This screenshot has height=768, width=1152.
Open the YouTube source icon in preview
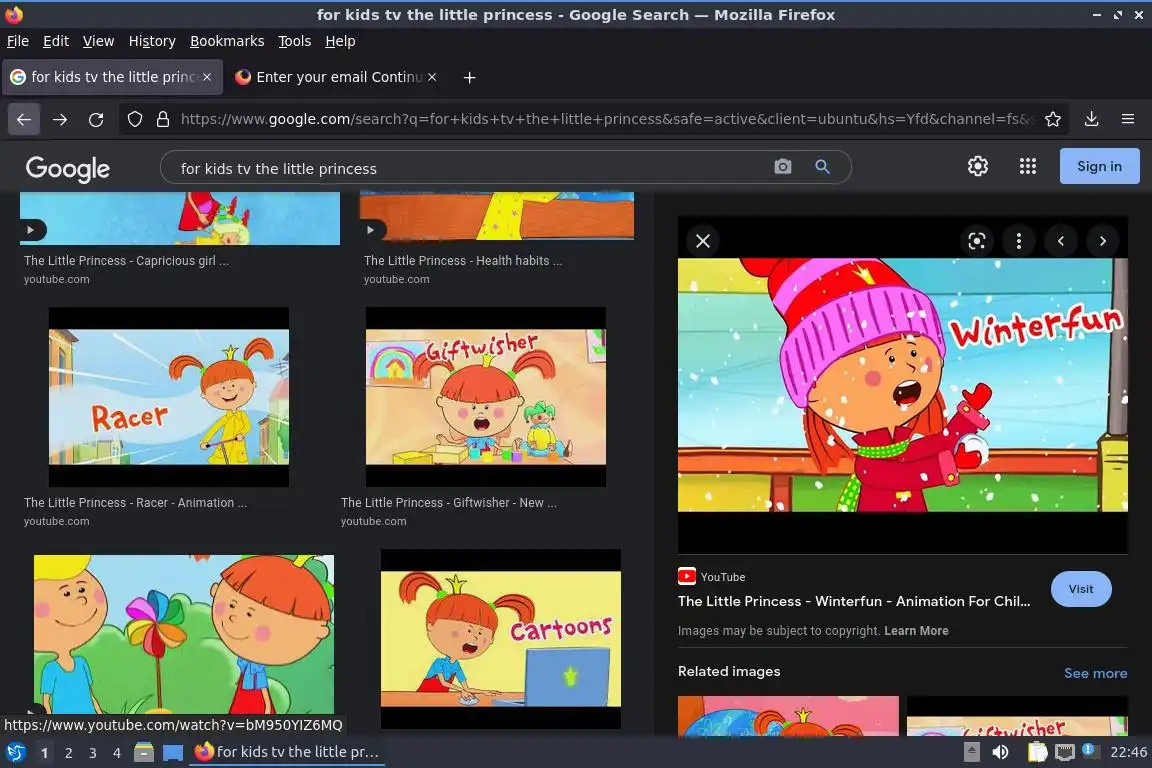[x=687, y=577]
